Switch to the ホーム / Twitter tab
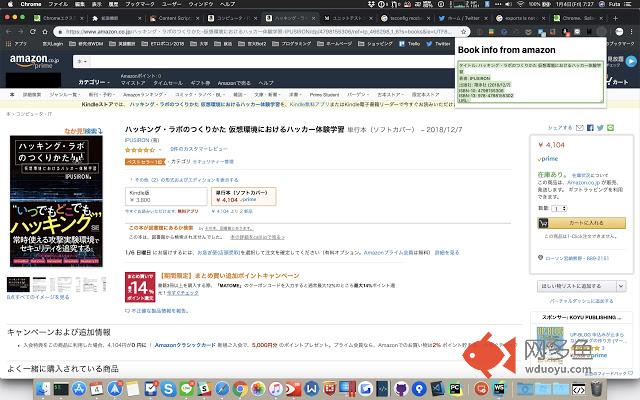This screenshot has height=400, width=640. 463,18
